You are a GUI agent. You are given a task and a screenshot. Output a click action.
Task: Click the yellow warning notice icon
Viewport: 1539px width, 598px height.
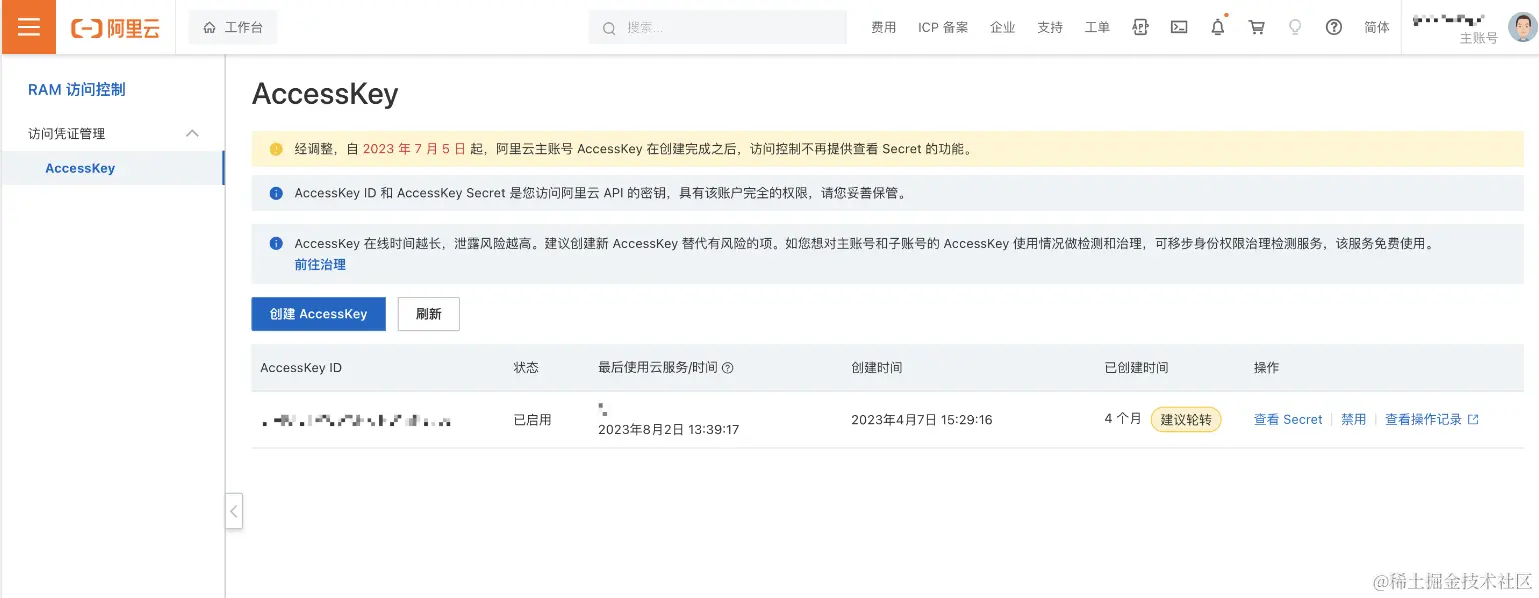[x=276, y=149]
